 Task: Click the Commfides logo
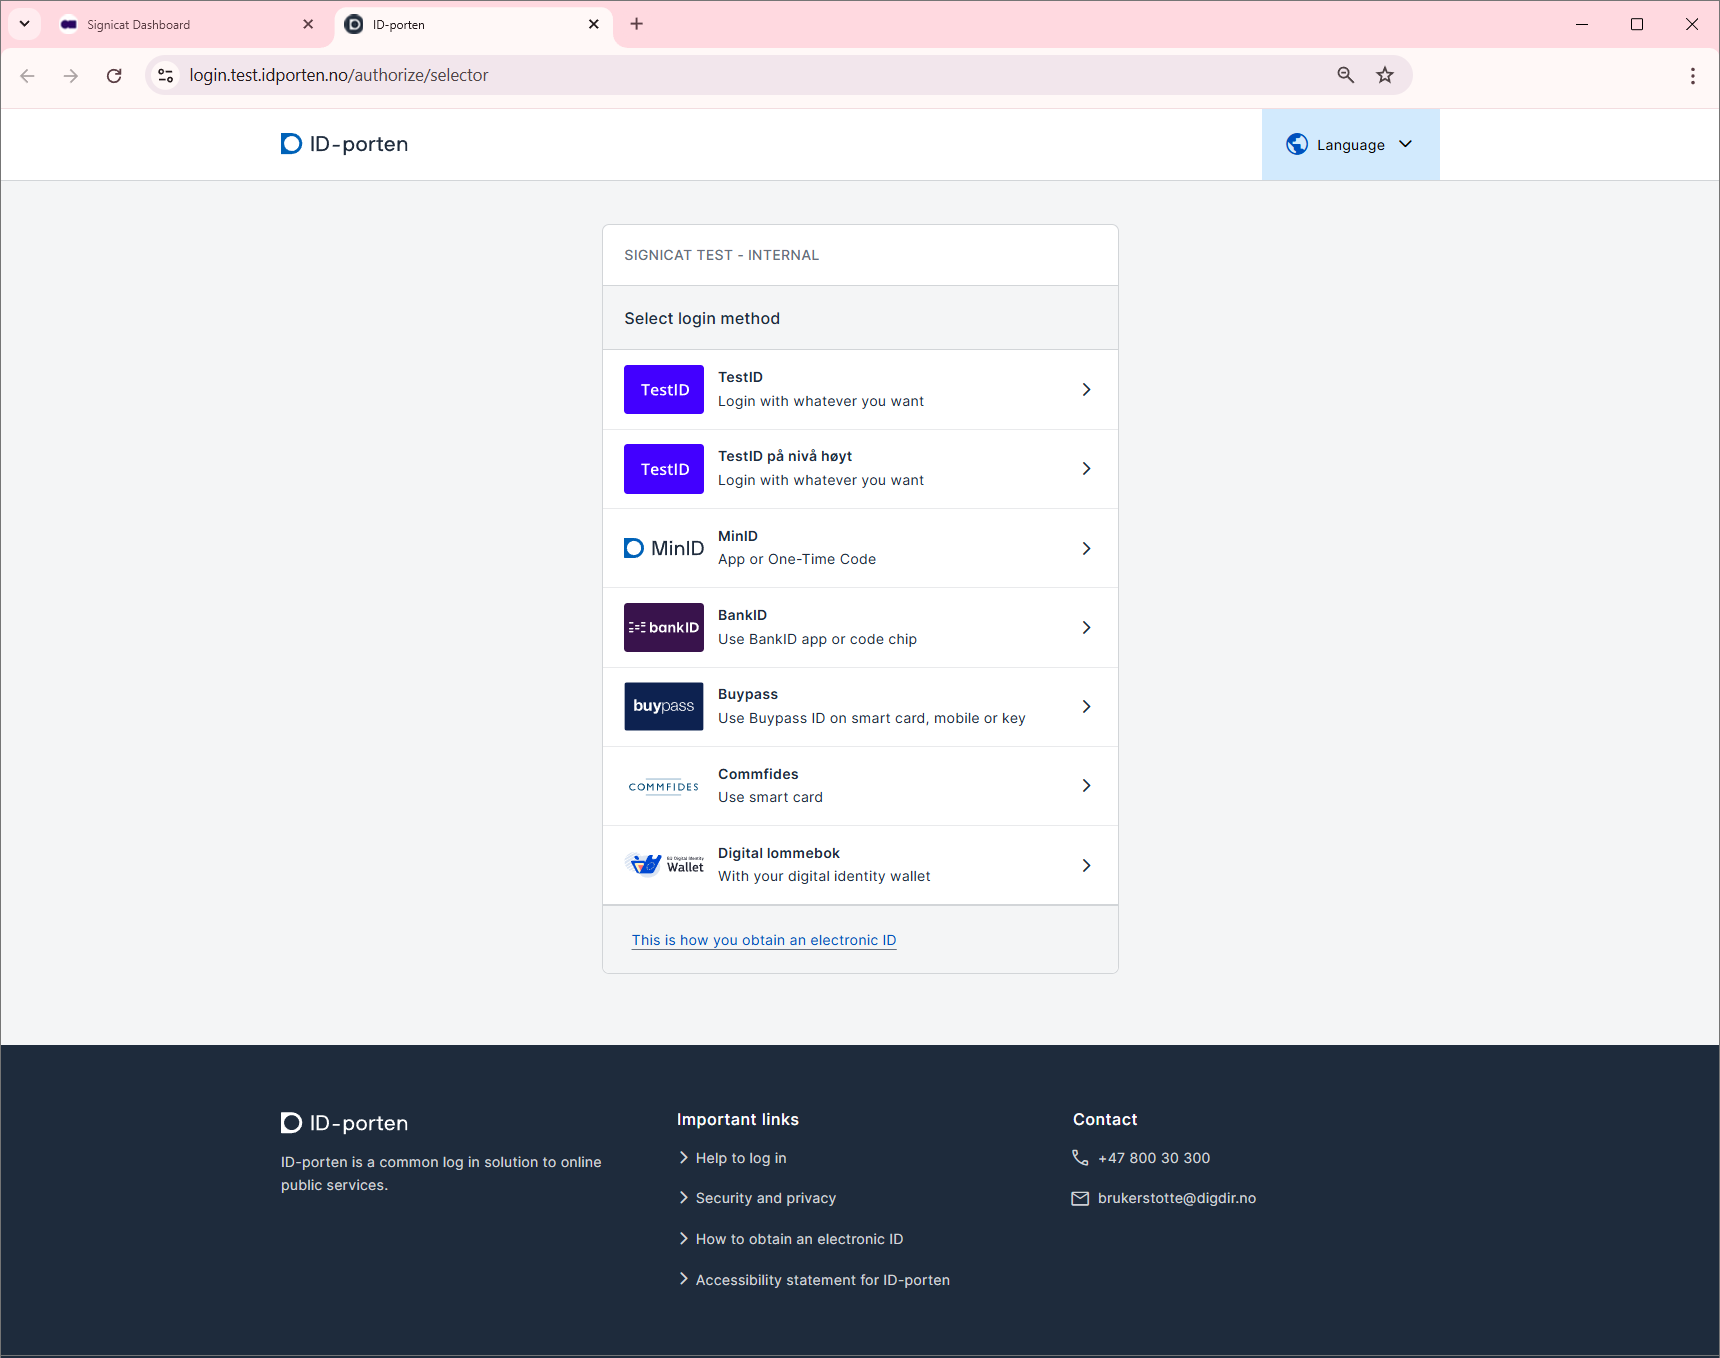(663, 786)
